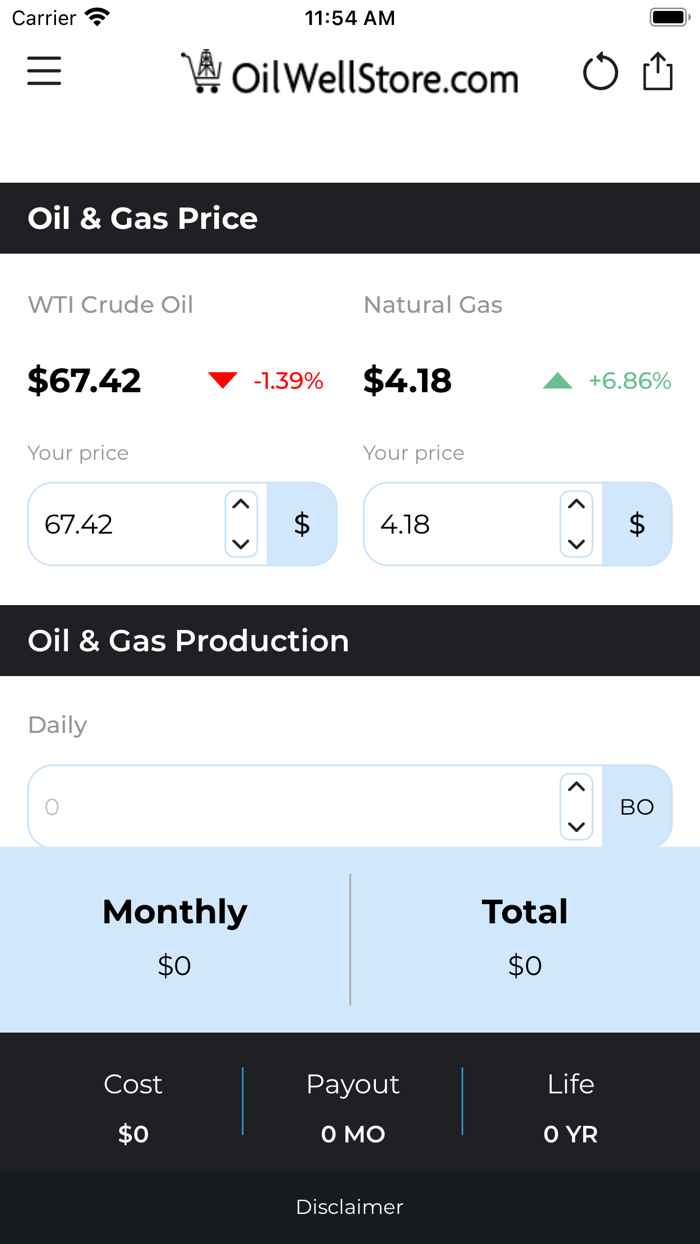The height and width of the screenshot is (1244, 700).
Task: Increase the daily barrels of oil value
Action: coord(576,789)
